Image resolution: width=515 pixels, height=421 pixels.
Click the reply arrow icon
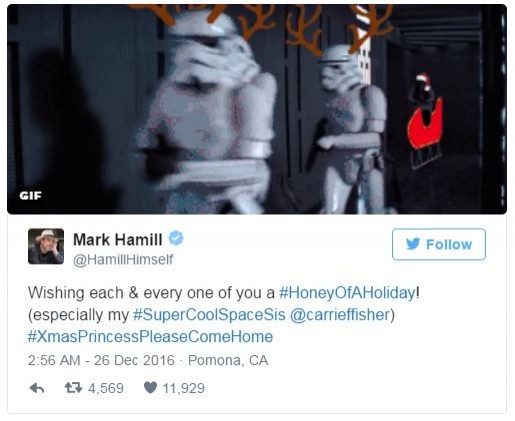pyautogui.click(x=37, y=388)
